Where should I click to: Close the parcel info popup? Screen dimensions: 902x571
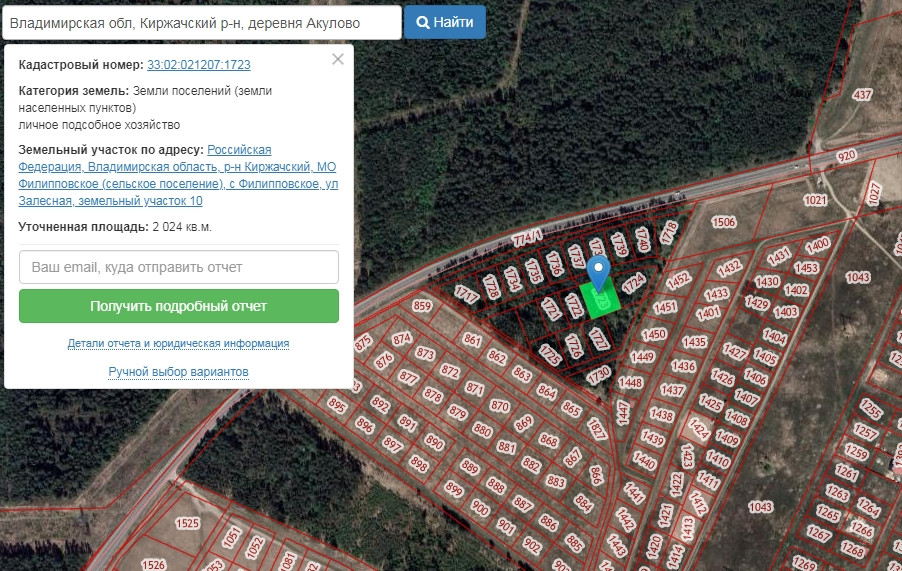338,59
